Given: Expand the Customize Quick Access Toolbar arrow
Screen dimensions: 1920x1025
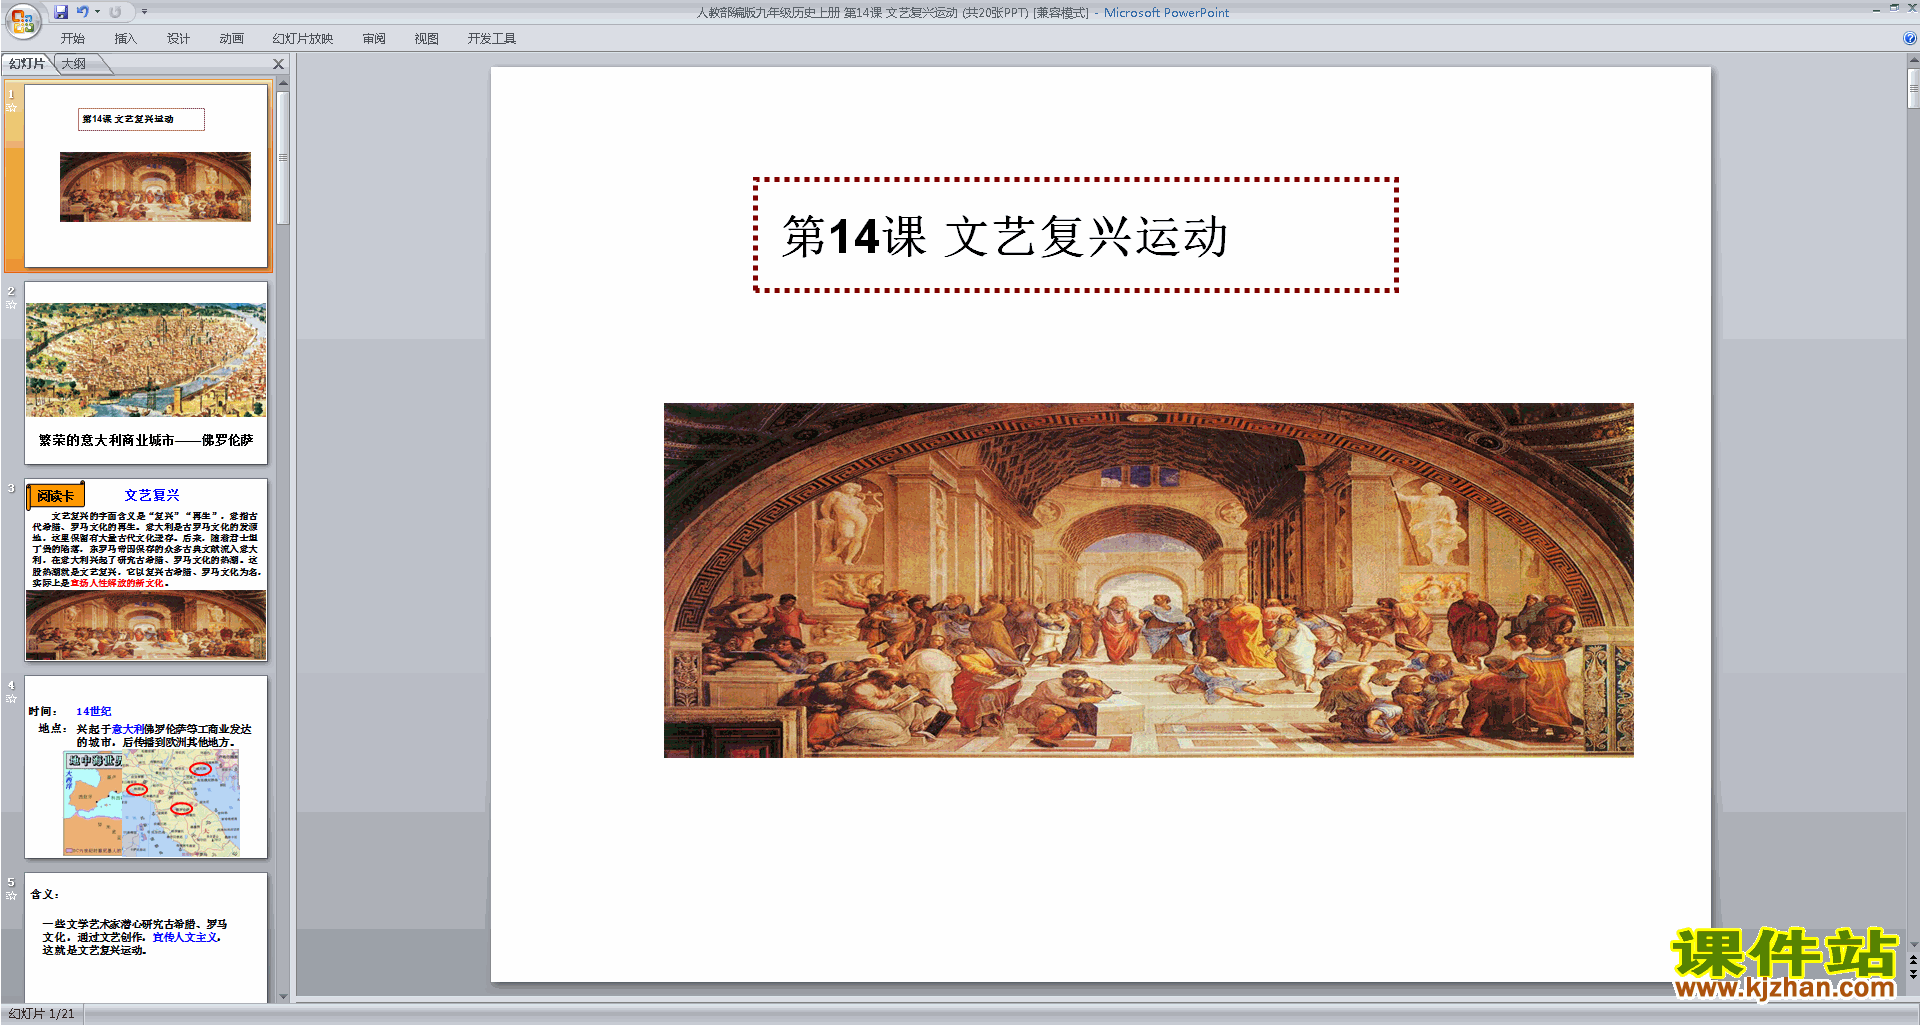Looking at the screenshot, I should pos(144,12).
